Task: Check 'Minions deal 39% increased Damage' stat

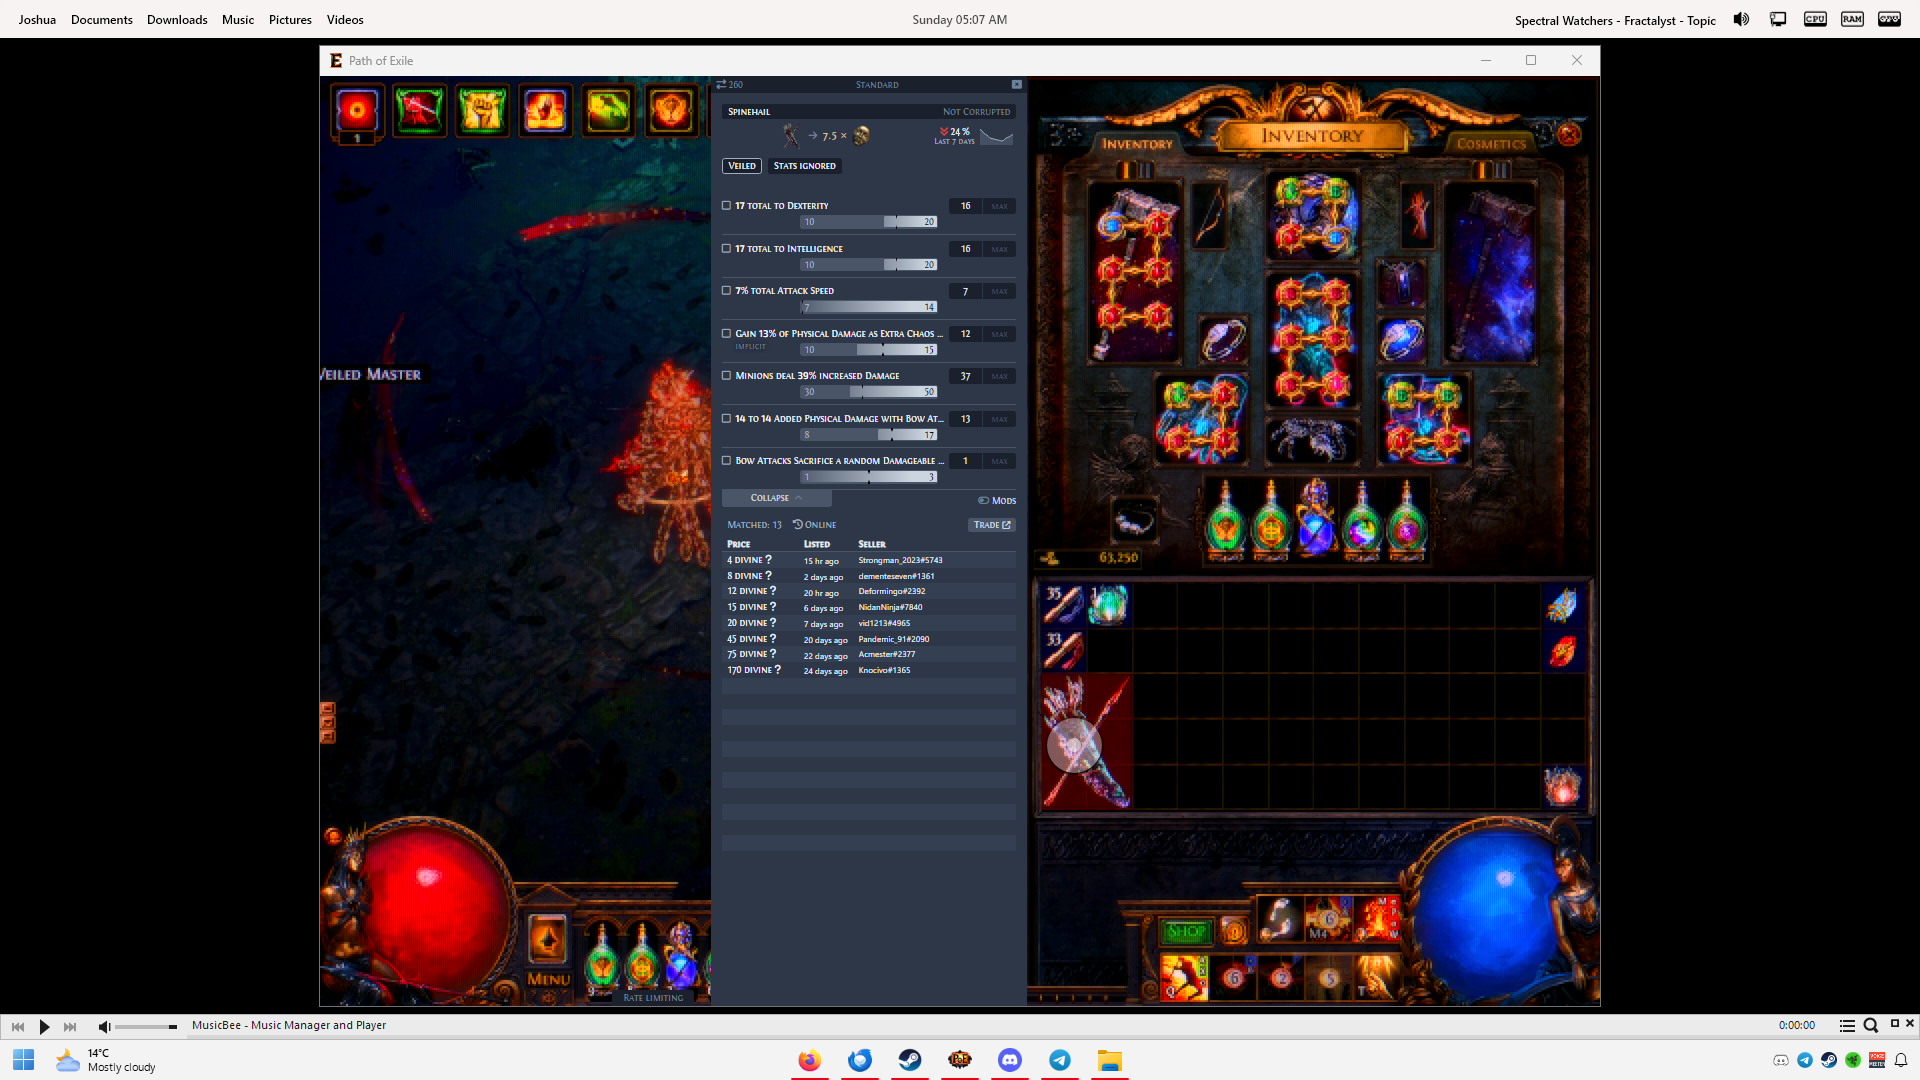Action: (x=726, y=376)
